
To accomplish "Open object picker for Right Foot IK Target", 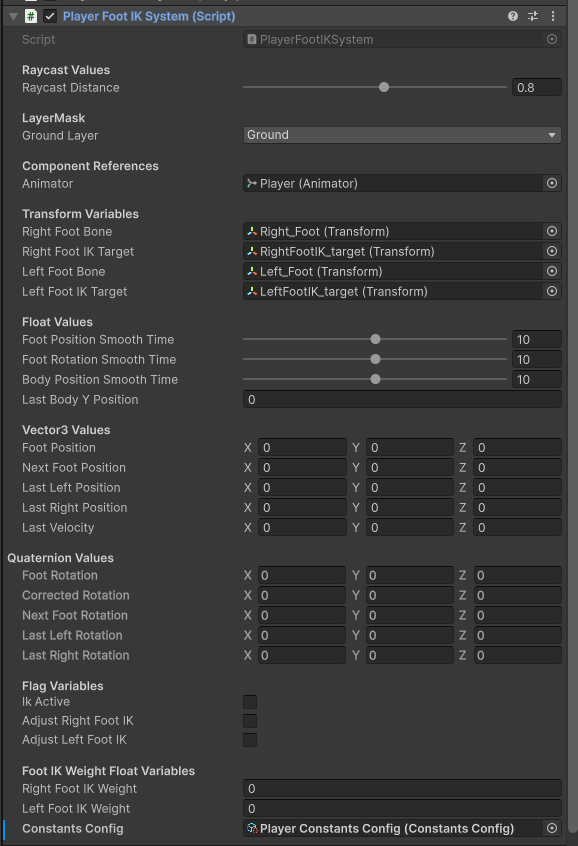I will click(552, 251).
